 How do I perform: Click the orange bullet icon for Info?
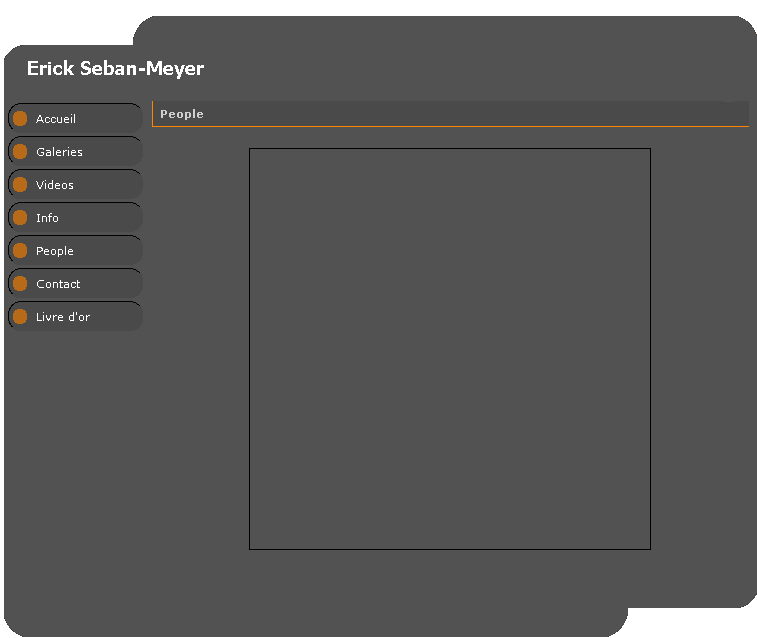click(20, 218)
